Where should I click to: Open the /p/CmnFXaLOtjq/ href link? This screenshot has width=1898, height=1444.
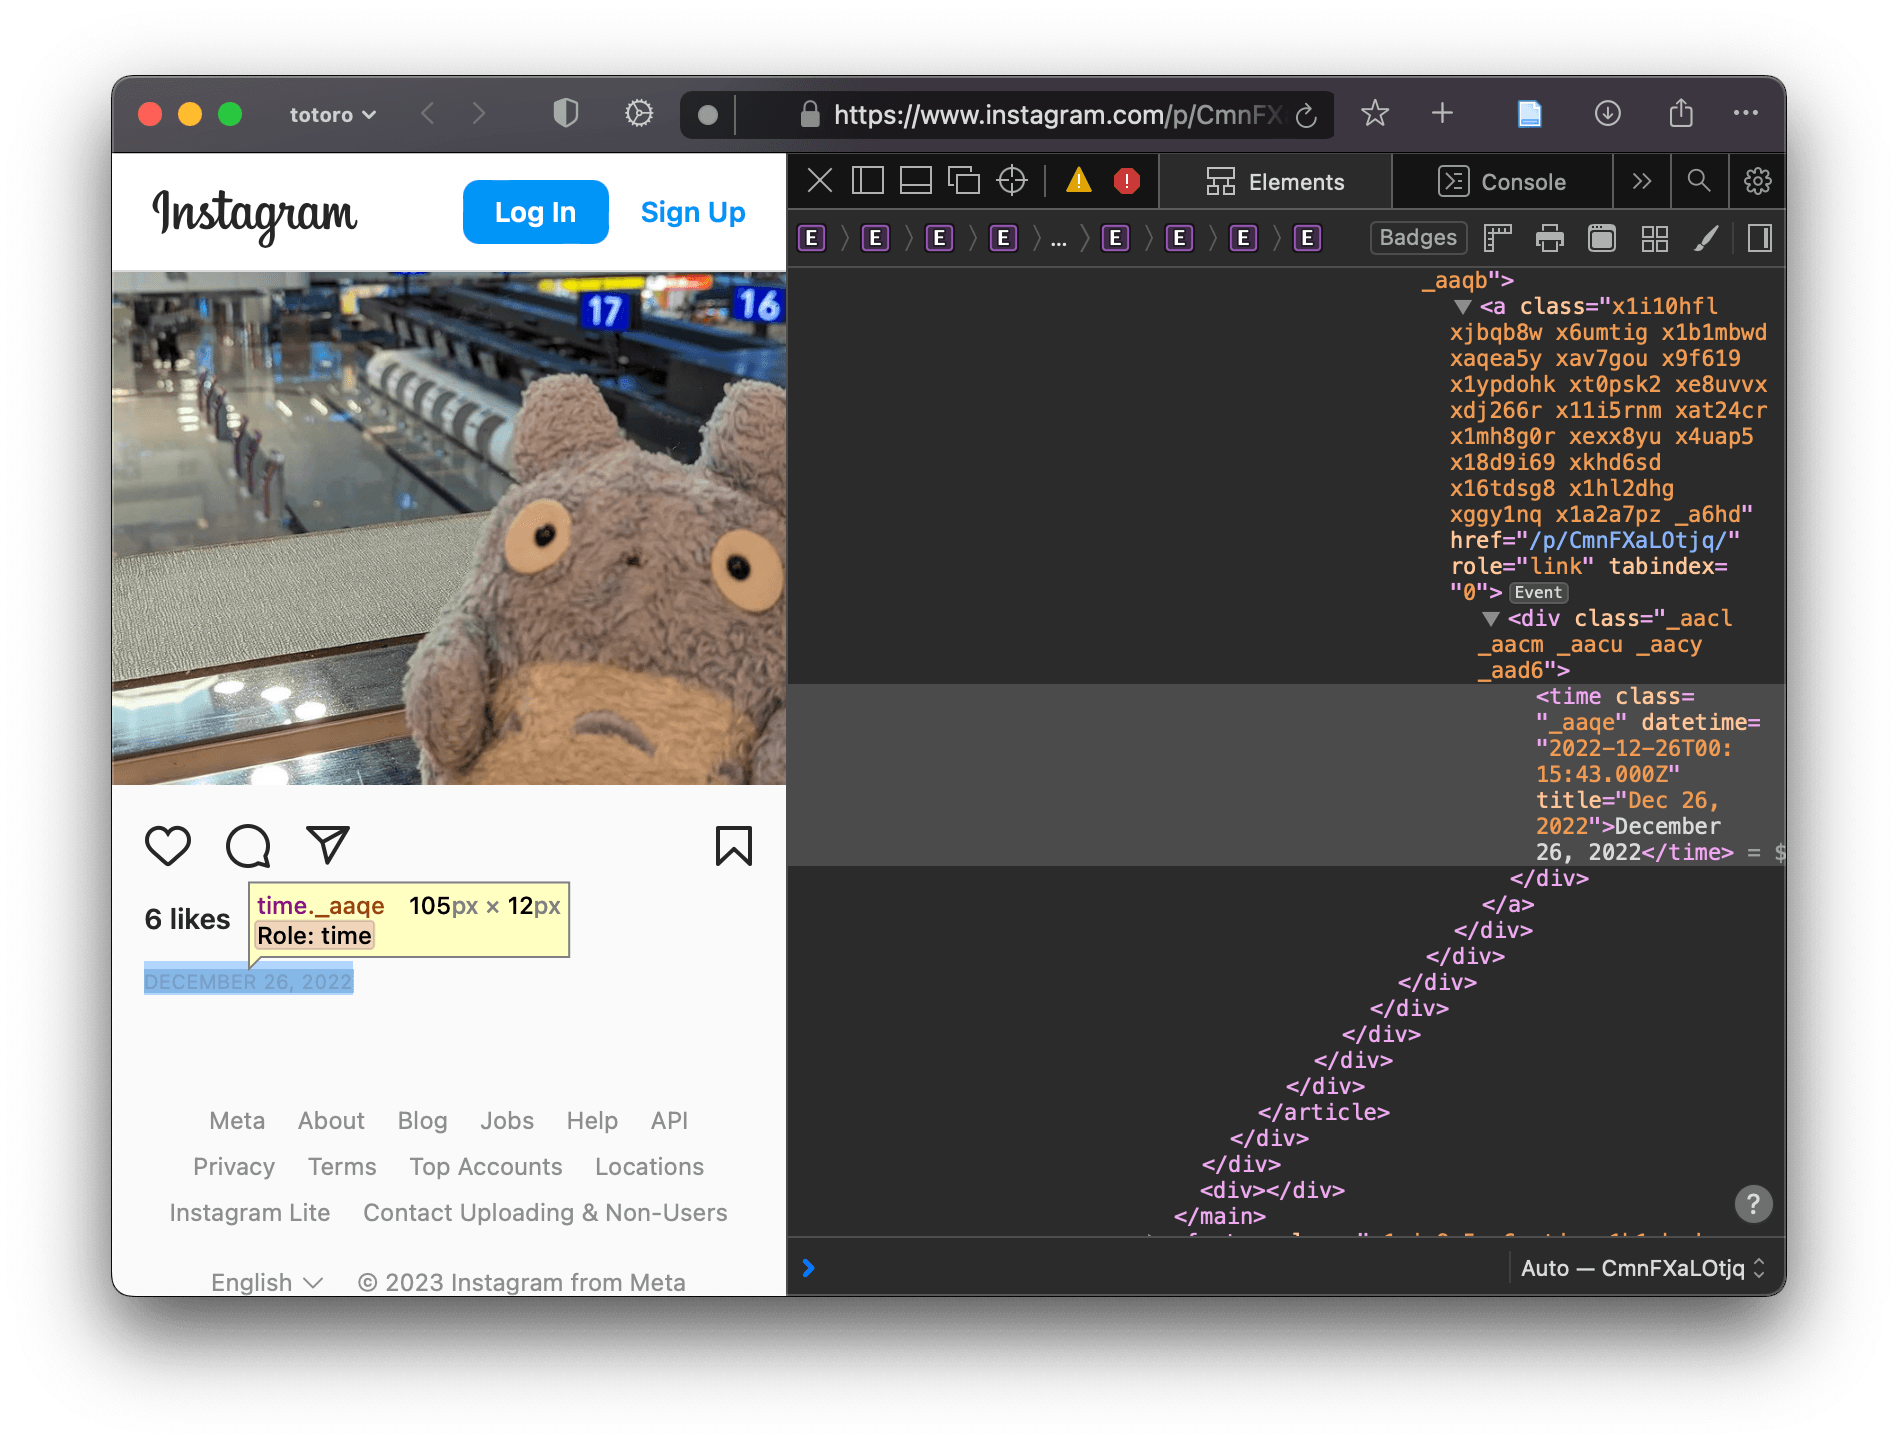[1627, 540]
